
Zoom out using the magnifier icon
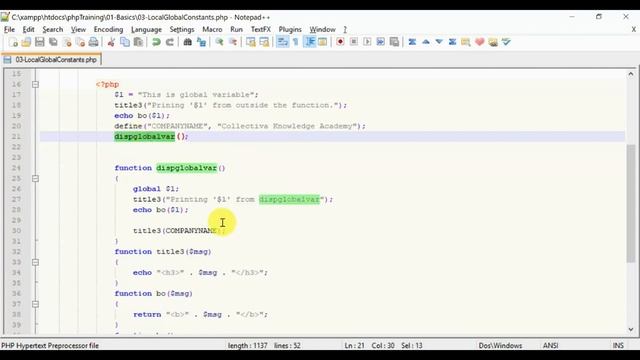coord(233,42)
